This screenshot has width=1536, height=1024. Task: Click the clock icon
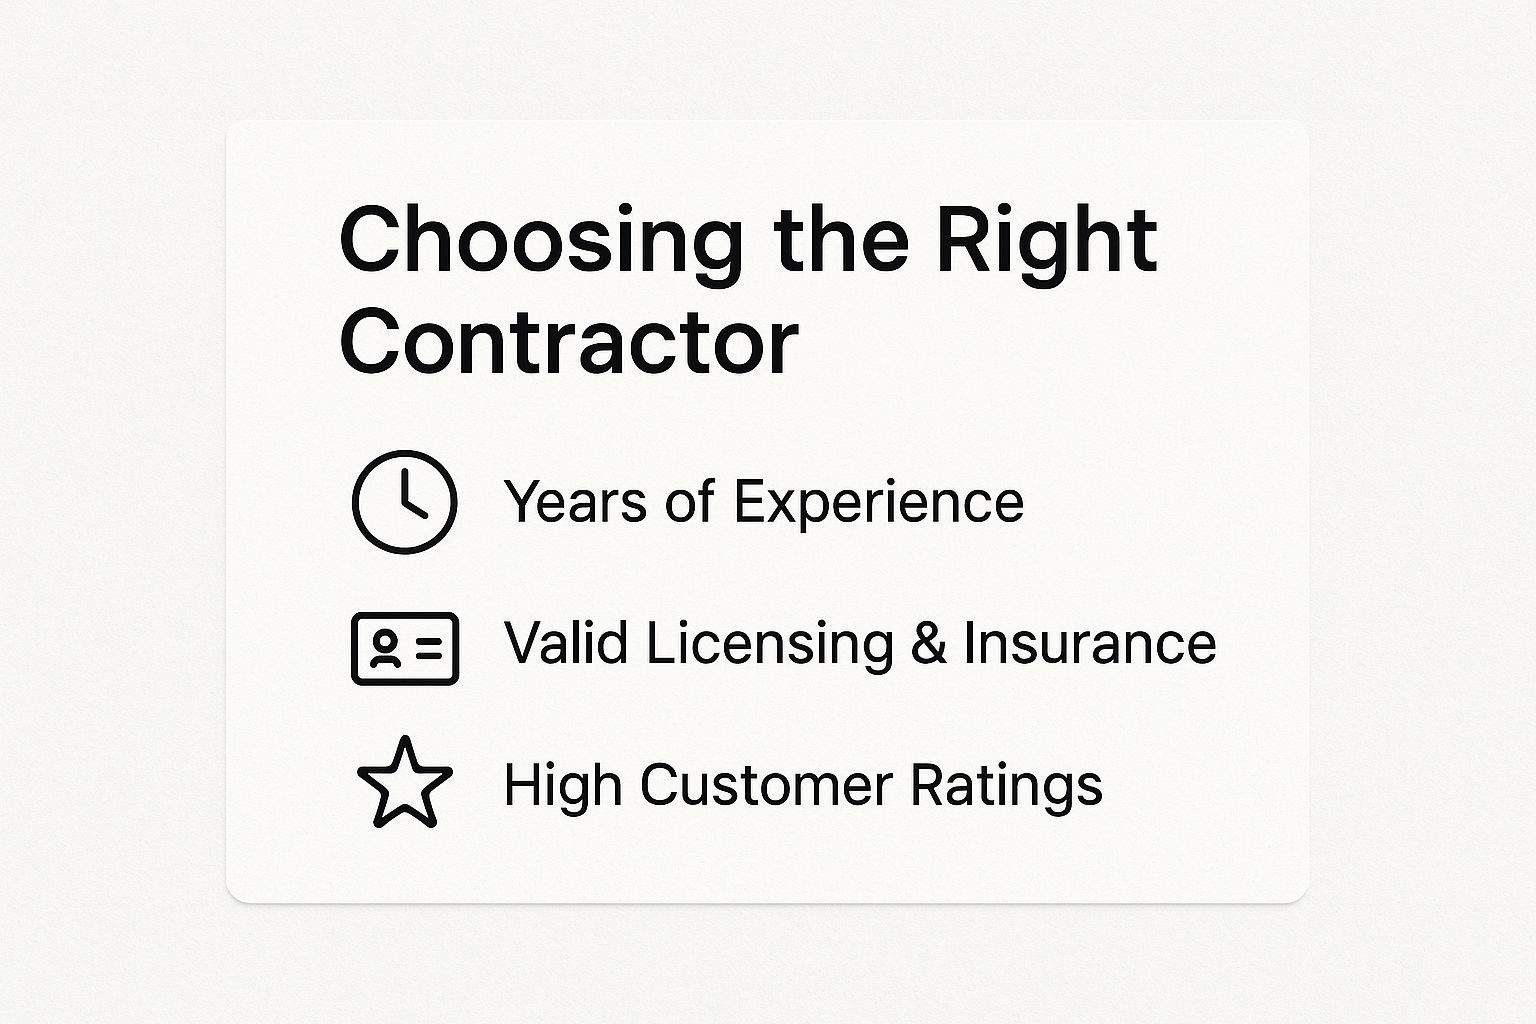404,501
